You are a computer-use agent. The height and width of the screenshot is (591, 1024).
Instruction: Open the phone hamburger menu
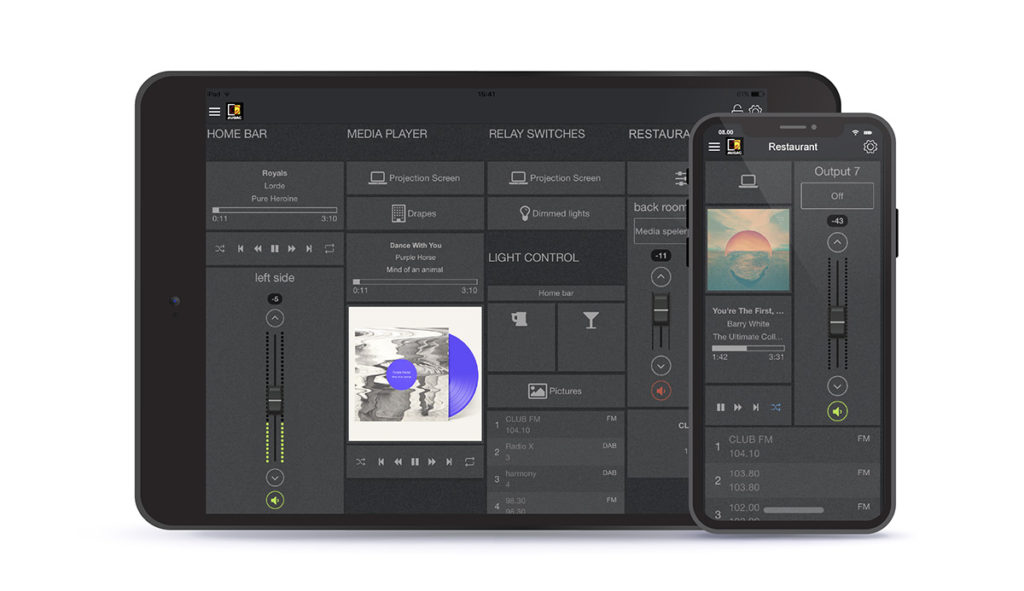pos(714,147)
